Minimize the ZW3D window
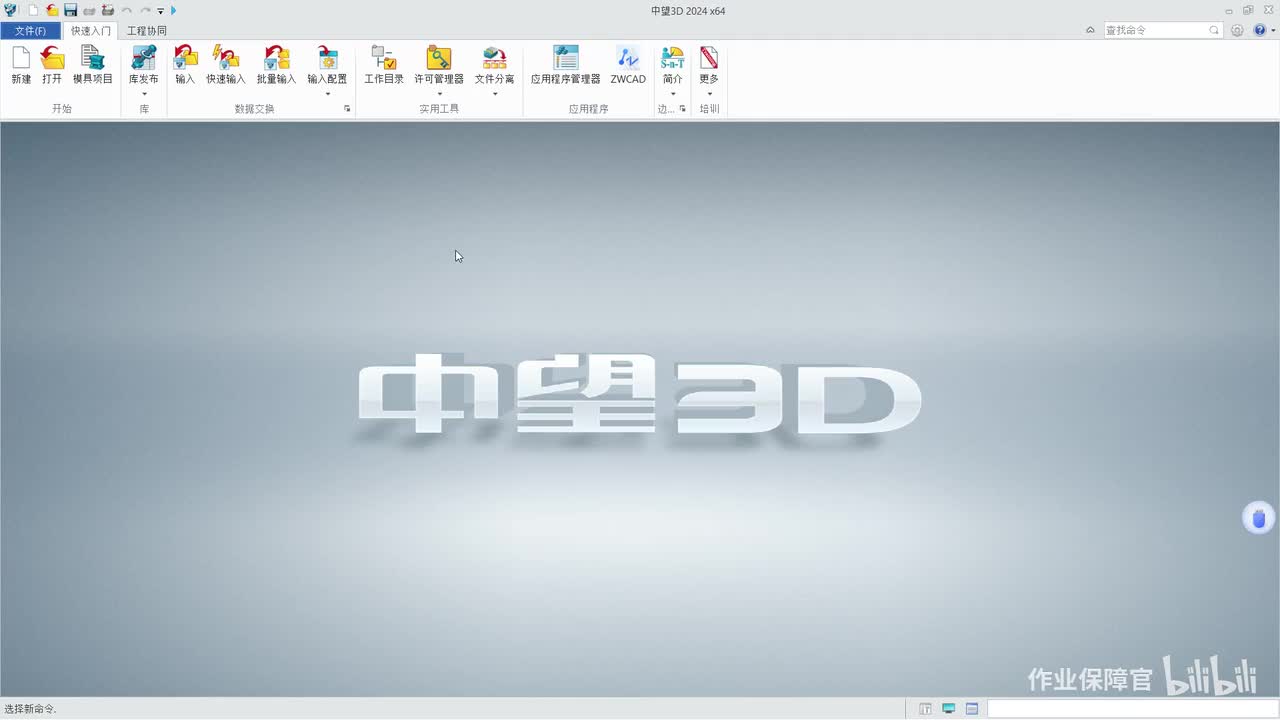The height and width of the screenshot is (720, 1280). (1229, 10)
